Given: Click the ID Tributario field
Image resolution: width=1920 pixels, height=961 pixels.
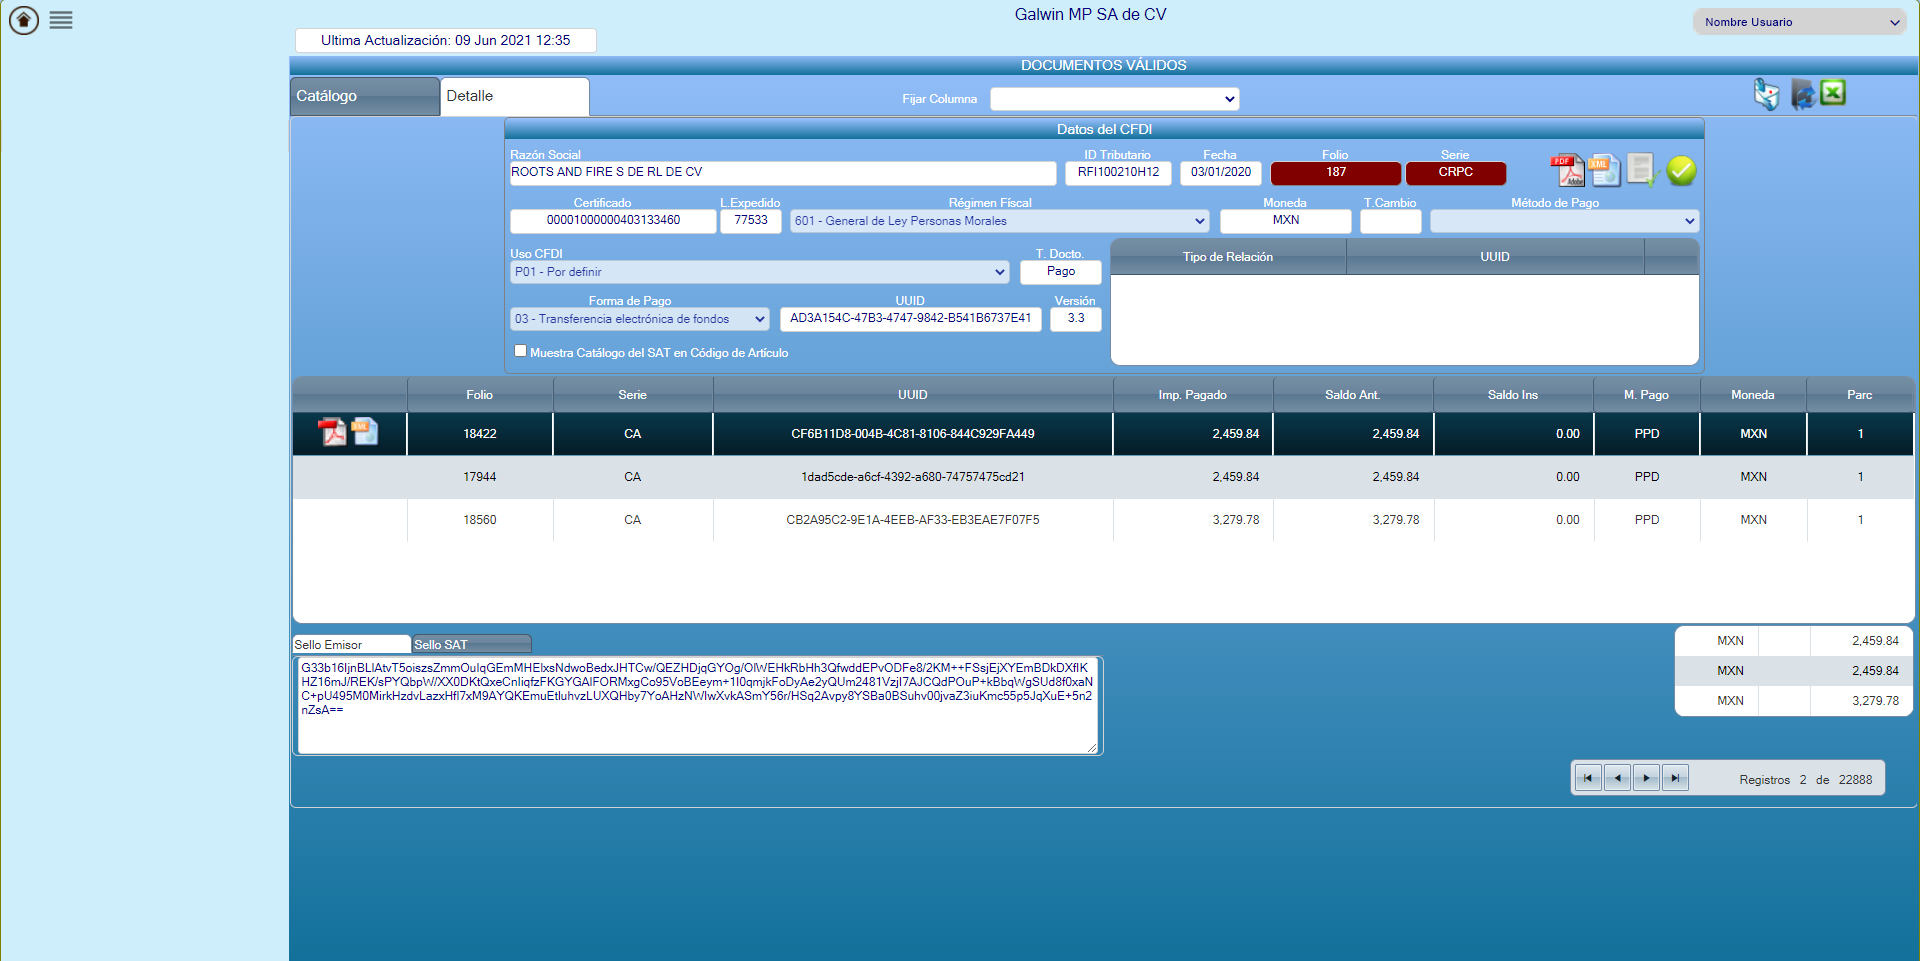Looking at the screenshot, I should [x=1118, y=173].
